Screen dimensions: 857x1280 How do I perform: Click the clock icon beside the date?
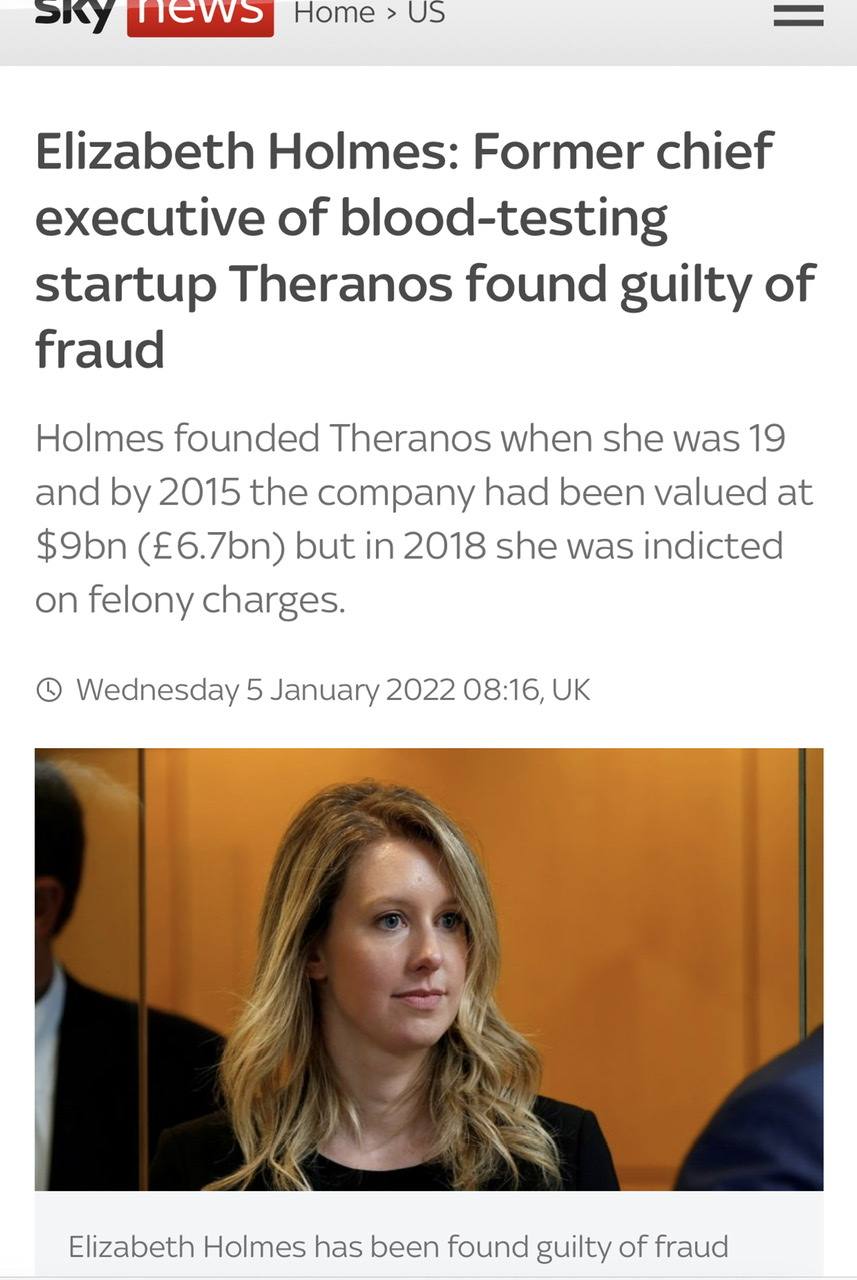pos(48,690)
